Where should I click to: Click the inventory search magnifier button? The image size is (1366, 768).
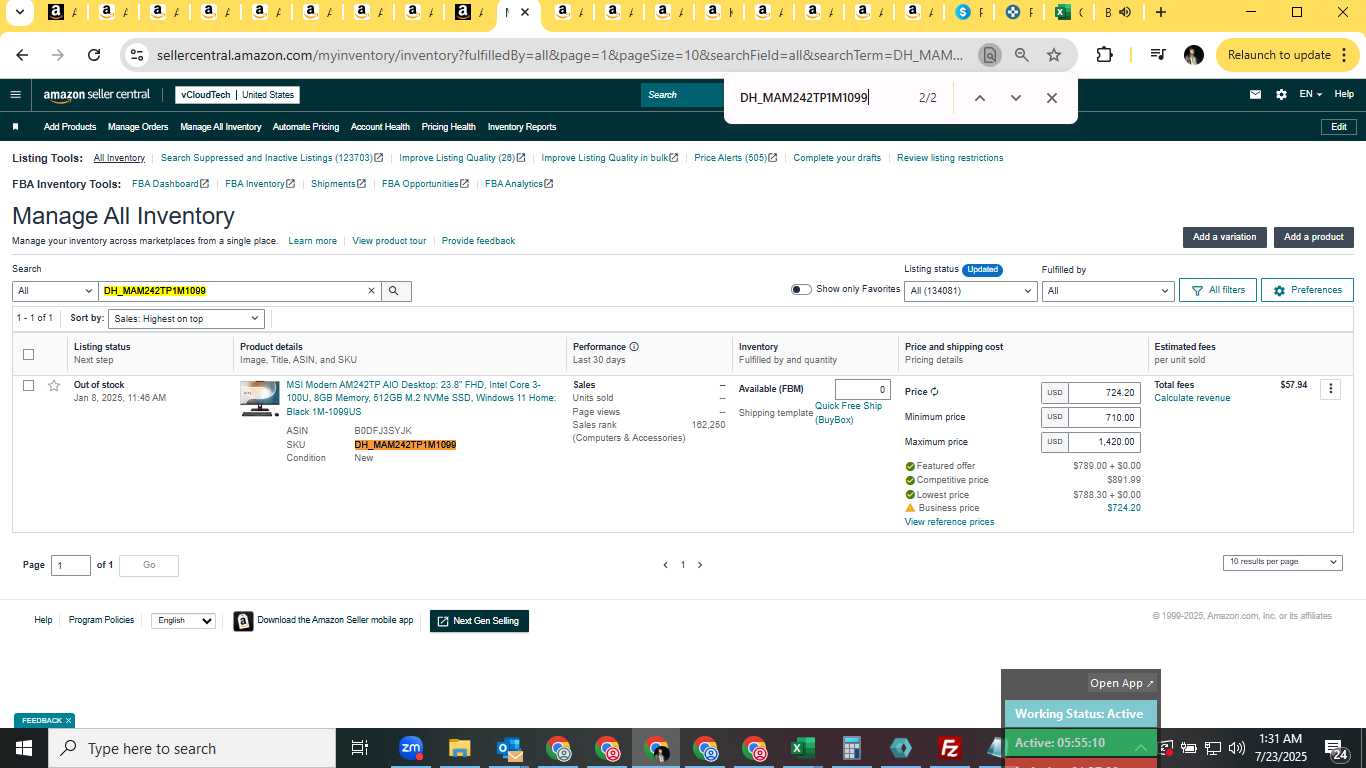[394, 291]
